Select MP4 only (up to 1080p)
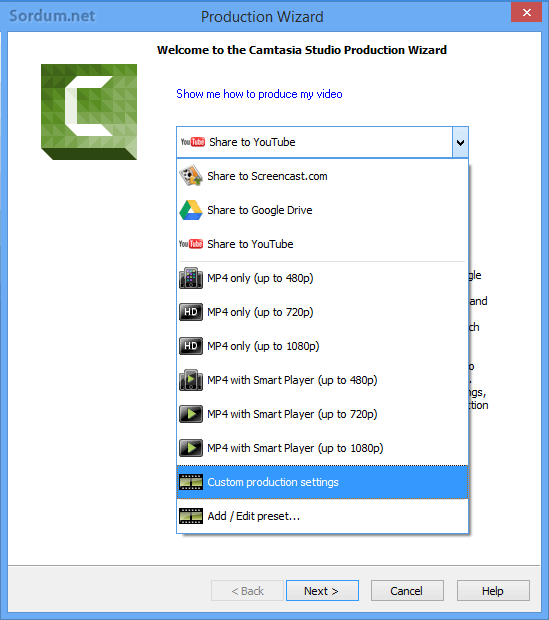The width and height of the screenshot is (549, 620). tap(322, 346)
